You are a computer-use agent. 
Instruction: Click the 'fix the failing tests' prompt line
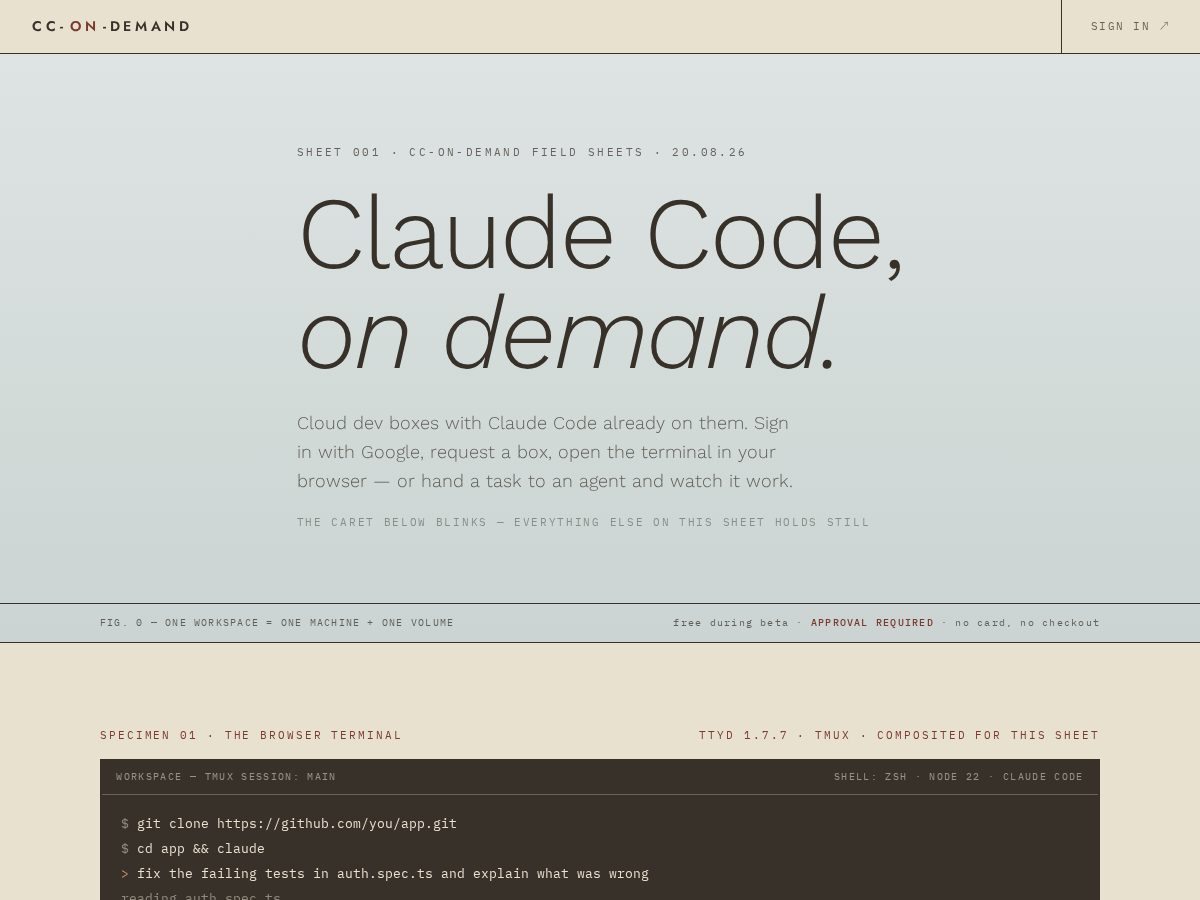tap(385, 874)
